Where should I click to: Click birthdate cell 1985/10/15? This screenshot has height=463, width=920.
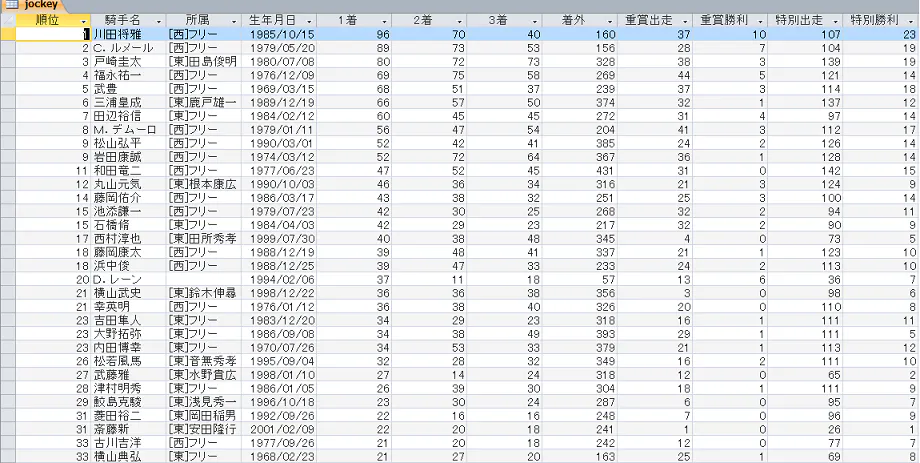279,34
